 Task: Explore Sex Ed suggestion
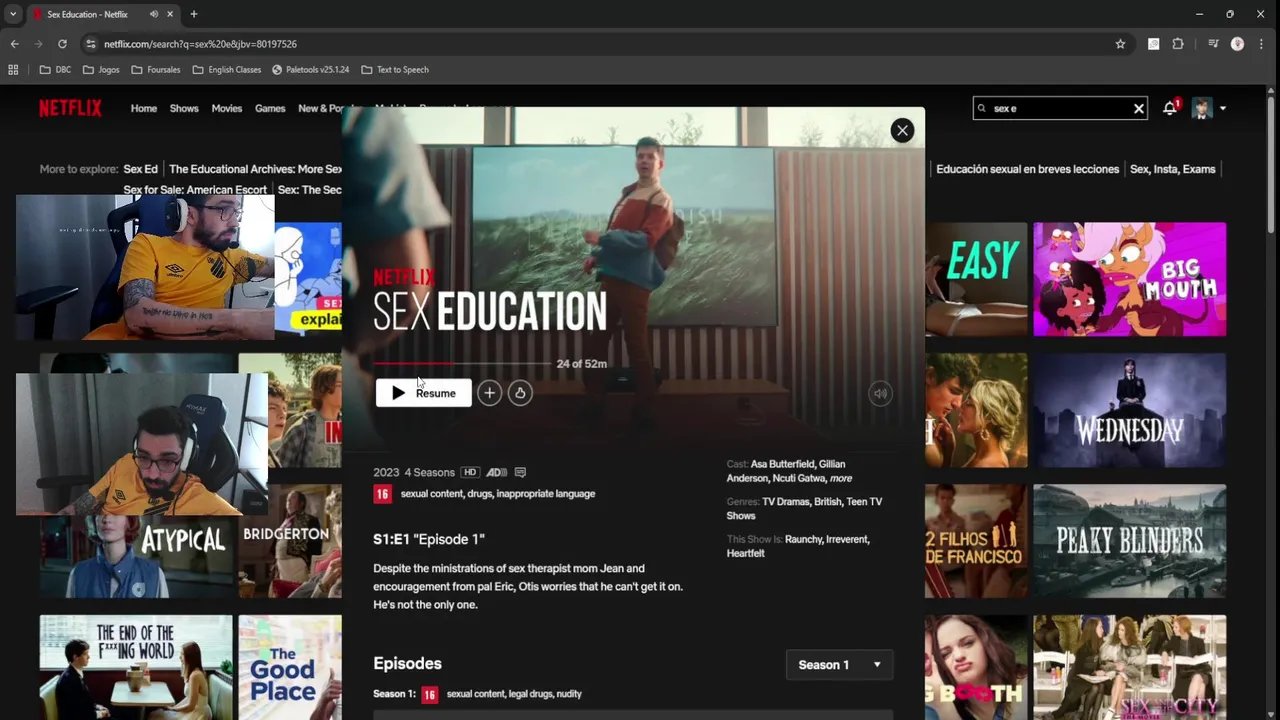(140, 169)
